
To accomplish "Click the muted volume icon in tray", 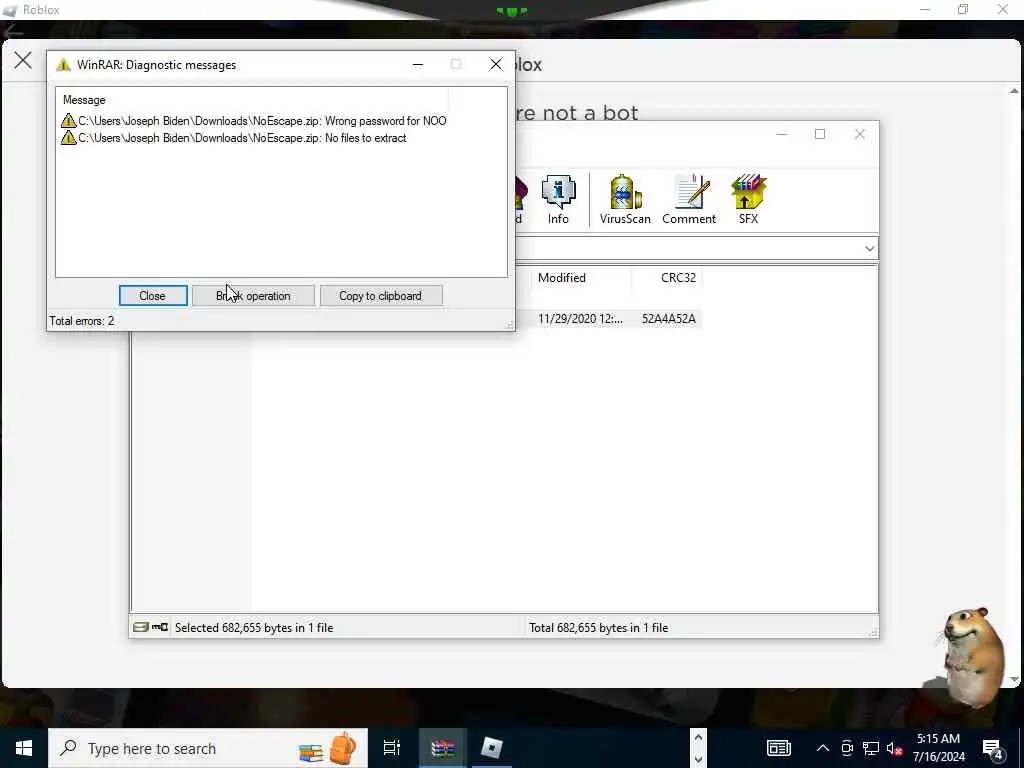I will click(x=895, y=749).
